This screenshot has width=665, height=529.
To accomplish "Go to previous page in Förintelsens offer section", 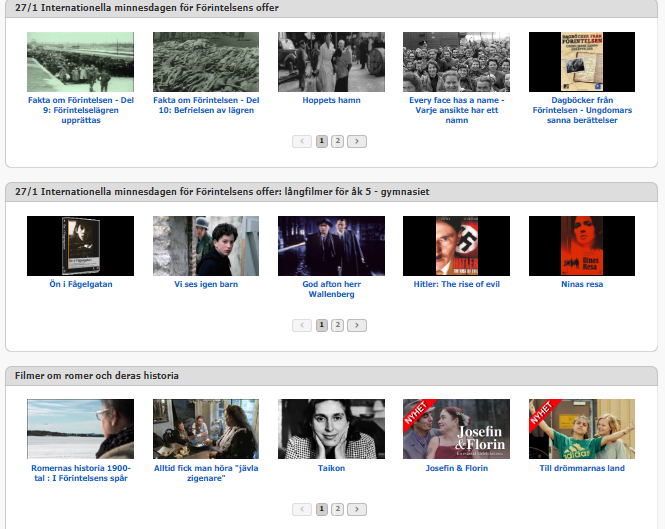I will click(x=302, y=141).
